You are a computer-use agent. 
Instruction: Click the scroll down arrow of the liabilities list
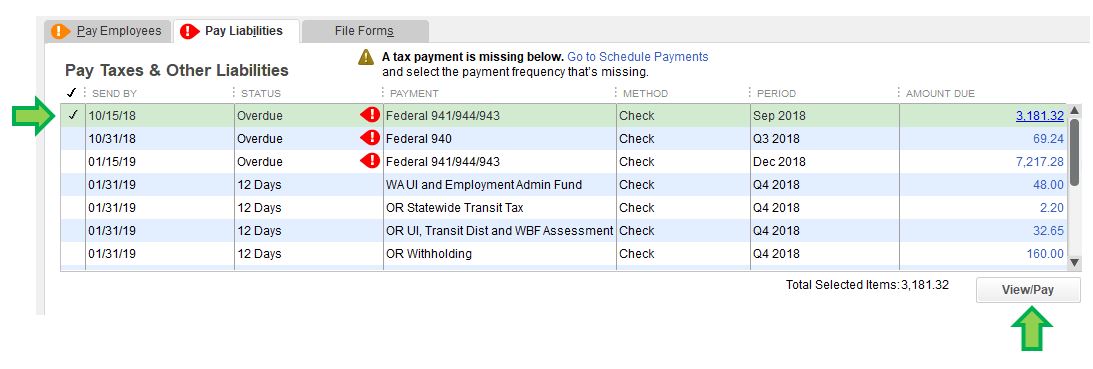tap(1074, 262)
